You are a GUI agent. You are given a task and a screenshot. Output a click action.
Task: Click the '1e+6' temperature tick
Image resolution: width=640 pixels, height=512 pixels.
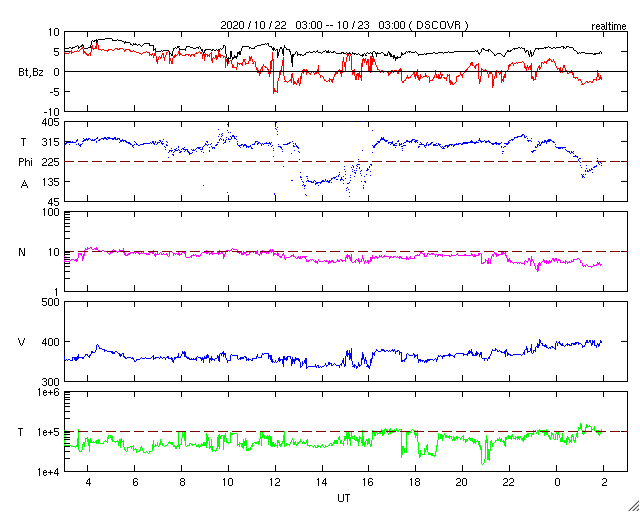[50, 392]
